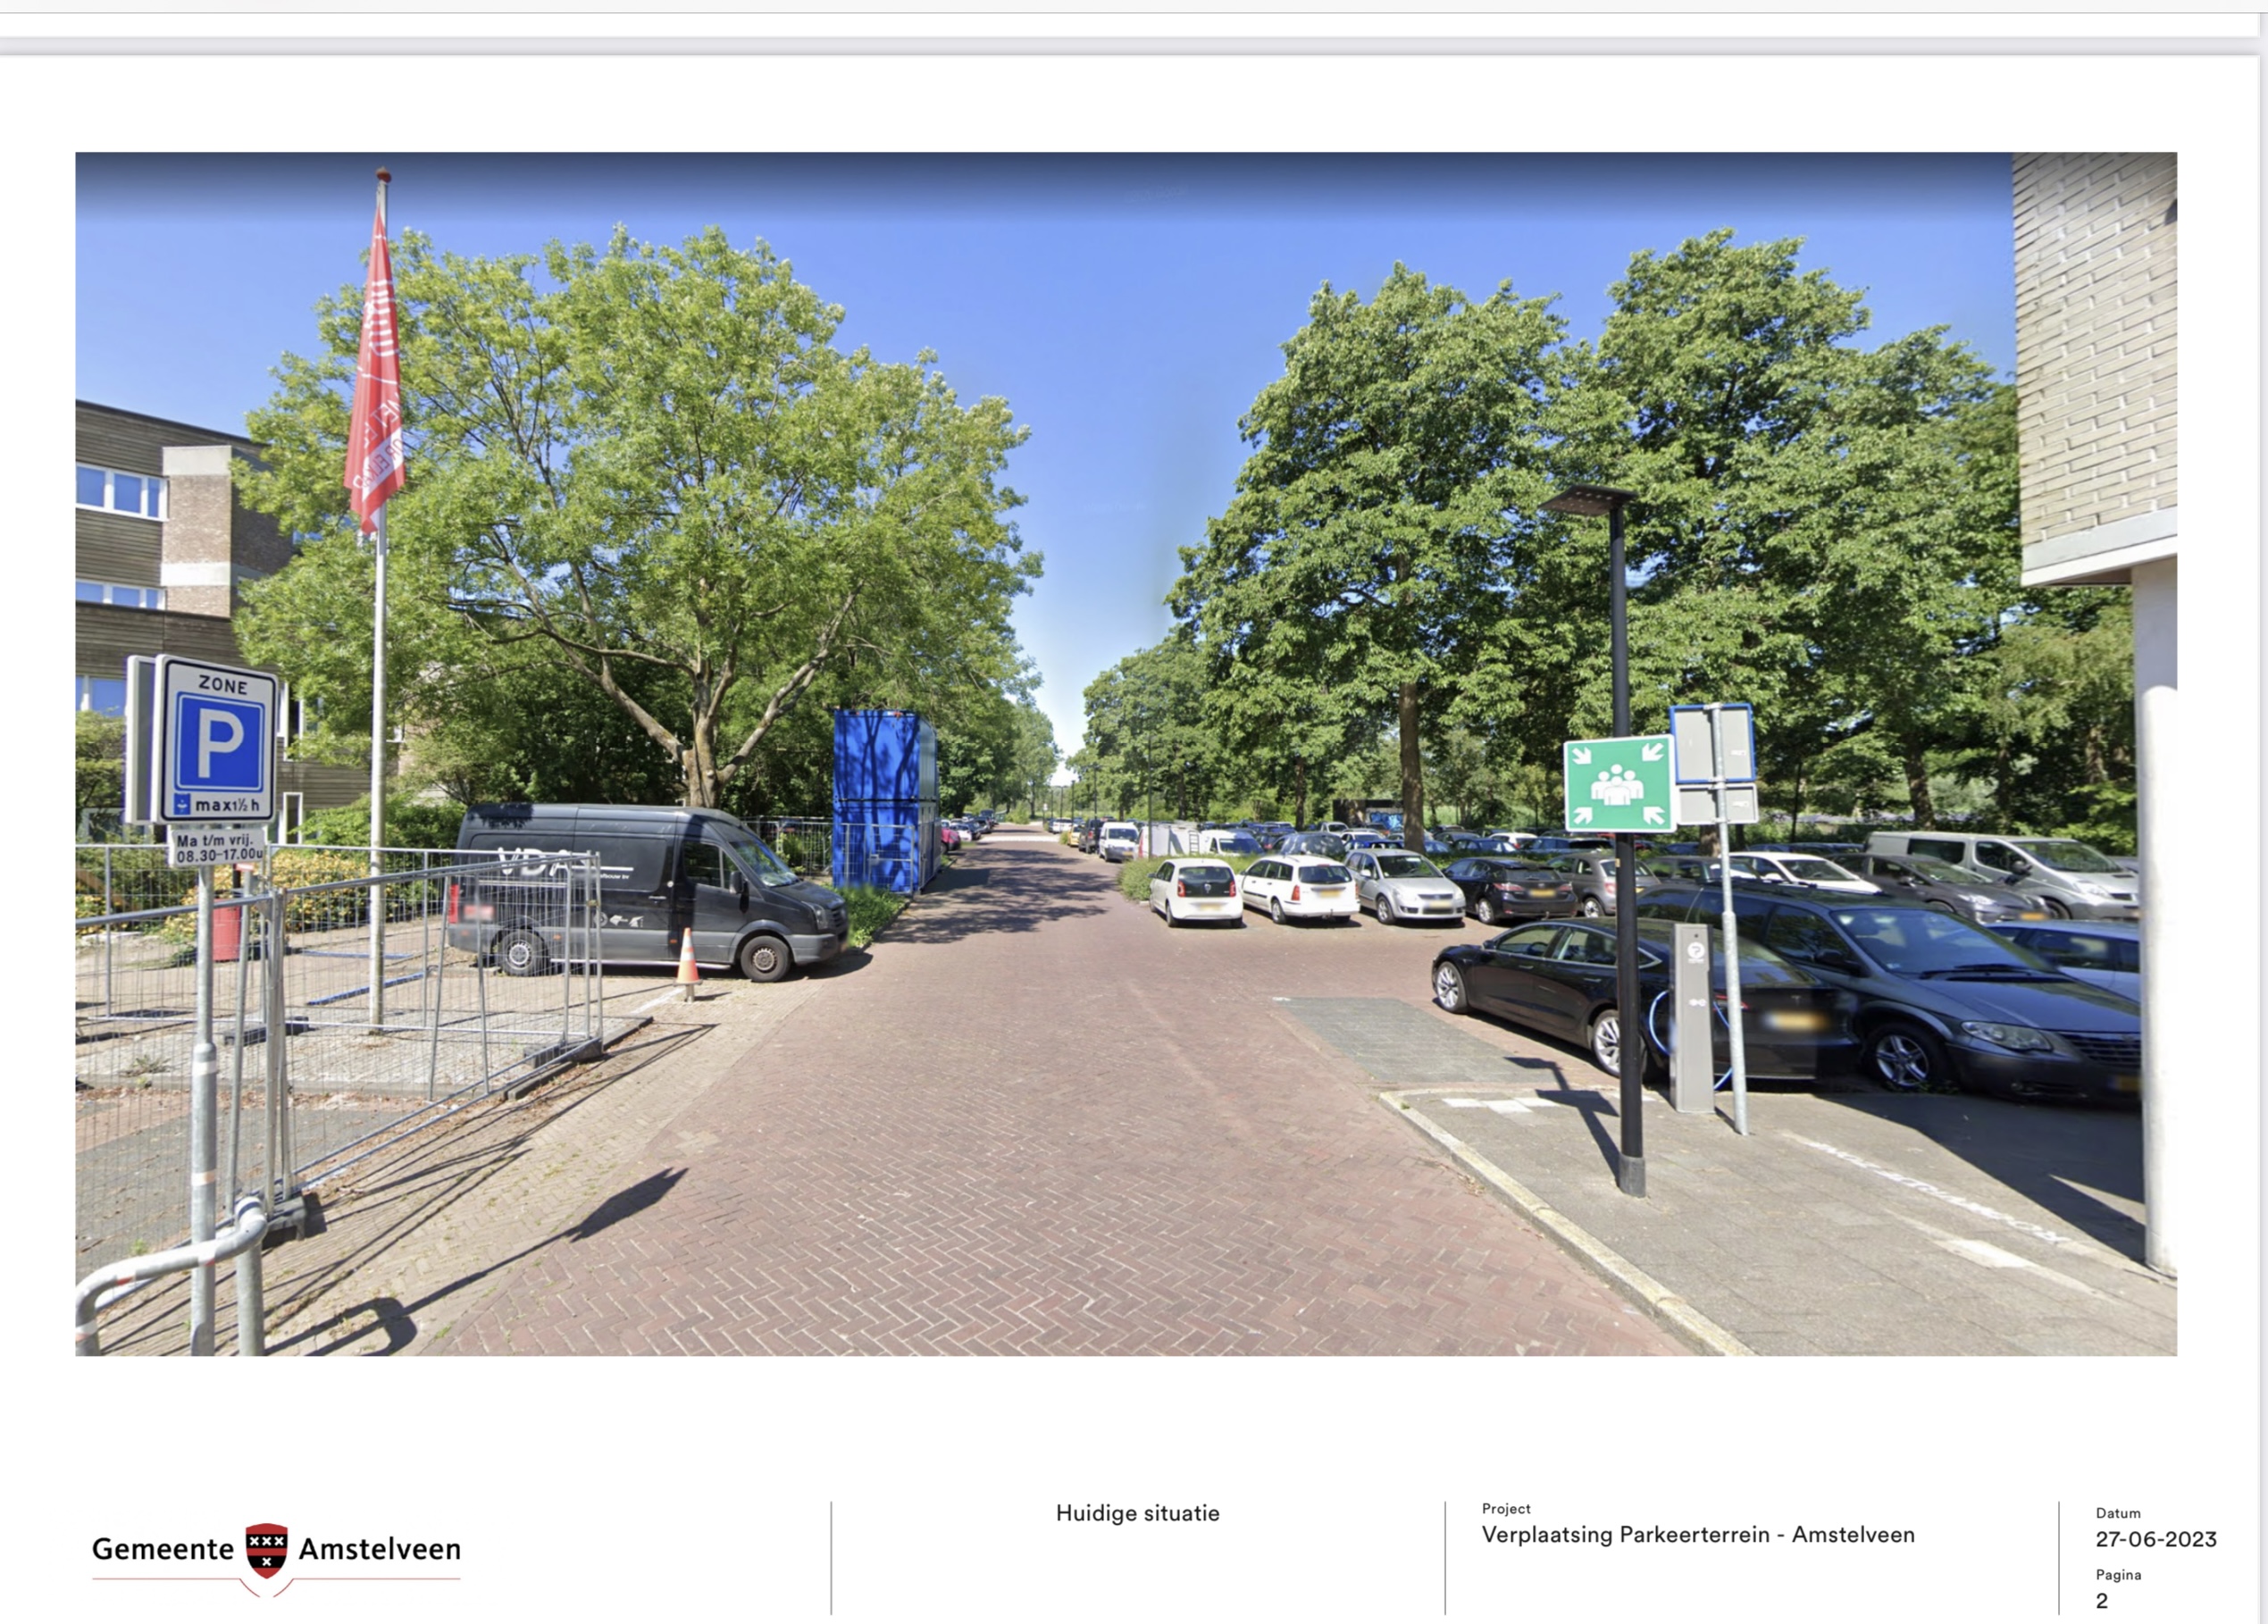Click the Amstelveen coat of arms logo
Screen dimensions: 2268x1624
point(266,1550)
